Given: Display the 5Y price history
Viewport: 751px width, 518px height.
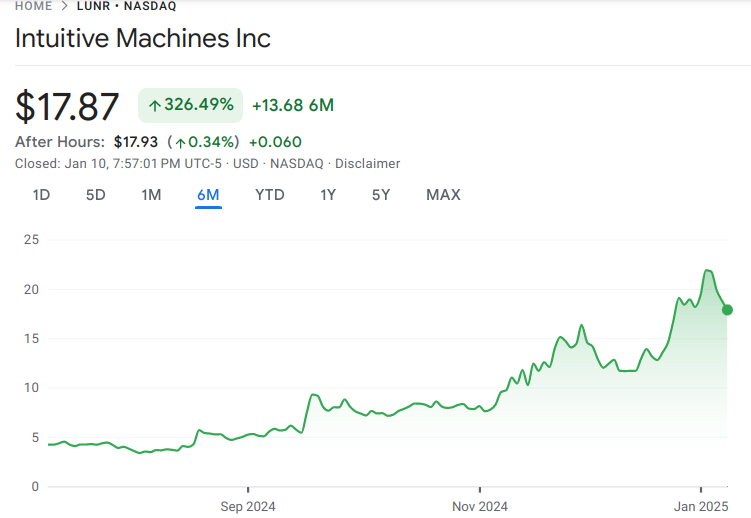Looking at the screenshot, I should pos(381,195).
